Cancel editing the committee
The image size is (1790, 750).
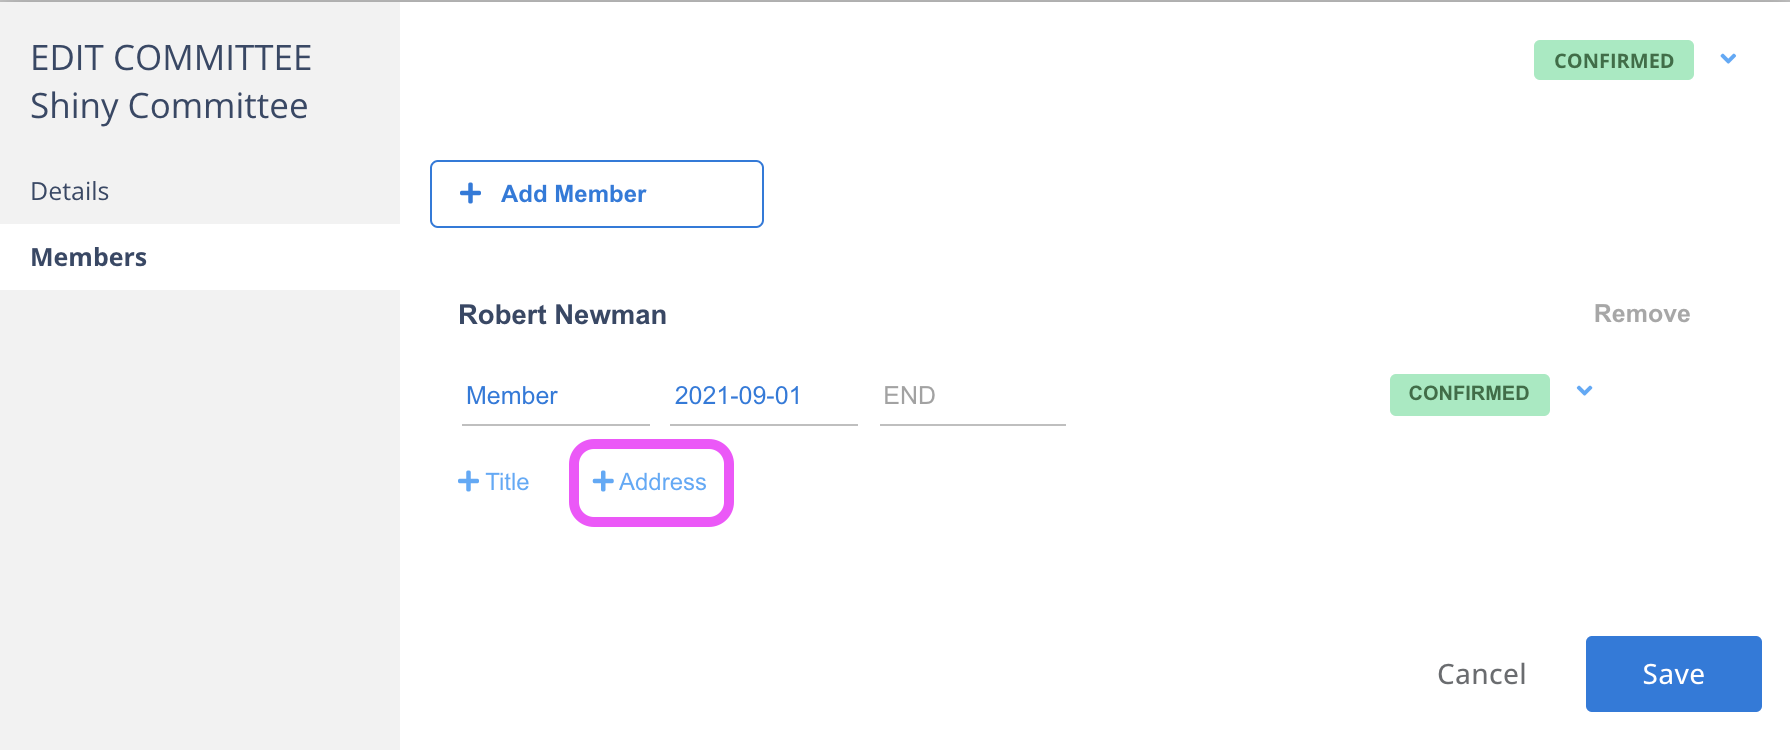(x=1481, y=674)
